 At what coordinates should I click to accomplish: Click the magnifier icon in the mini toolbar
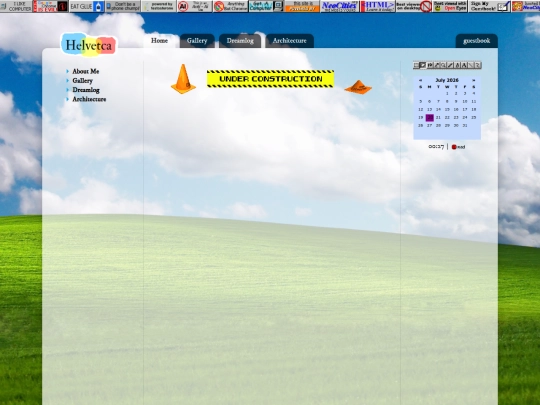tap(443, 65)
